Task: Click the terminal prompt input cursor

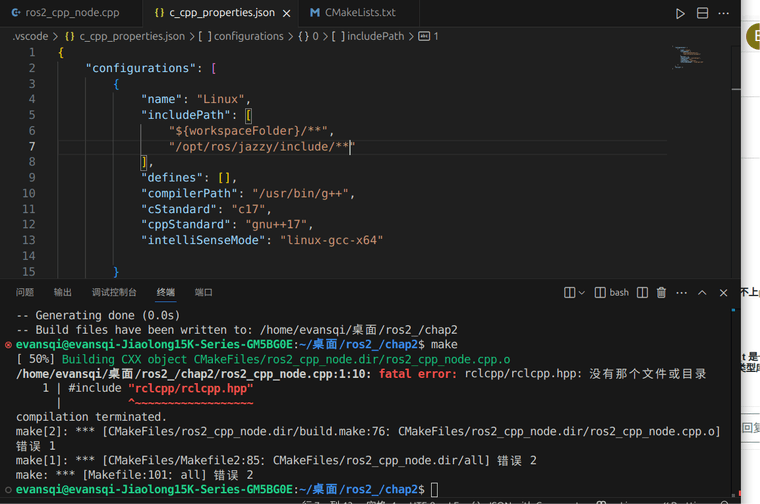Action: (435, 489)
